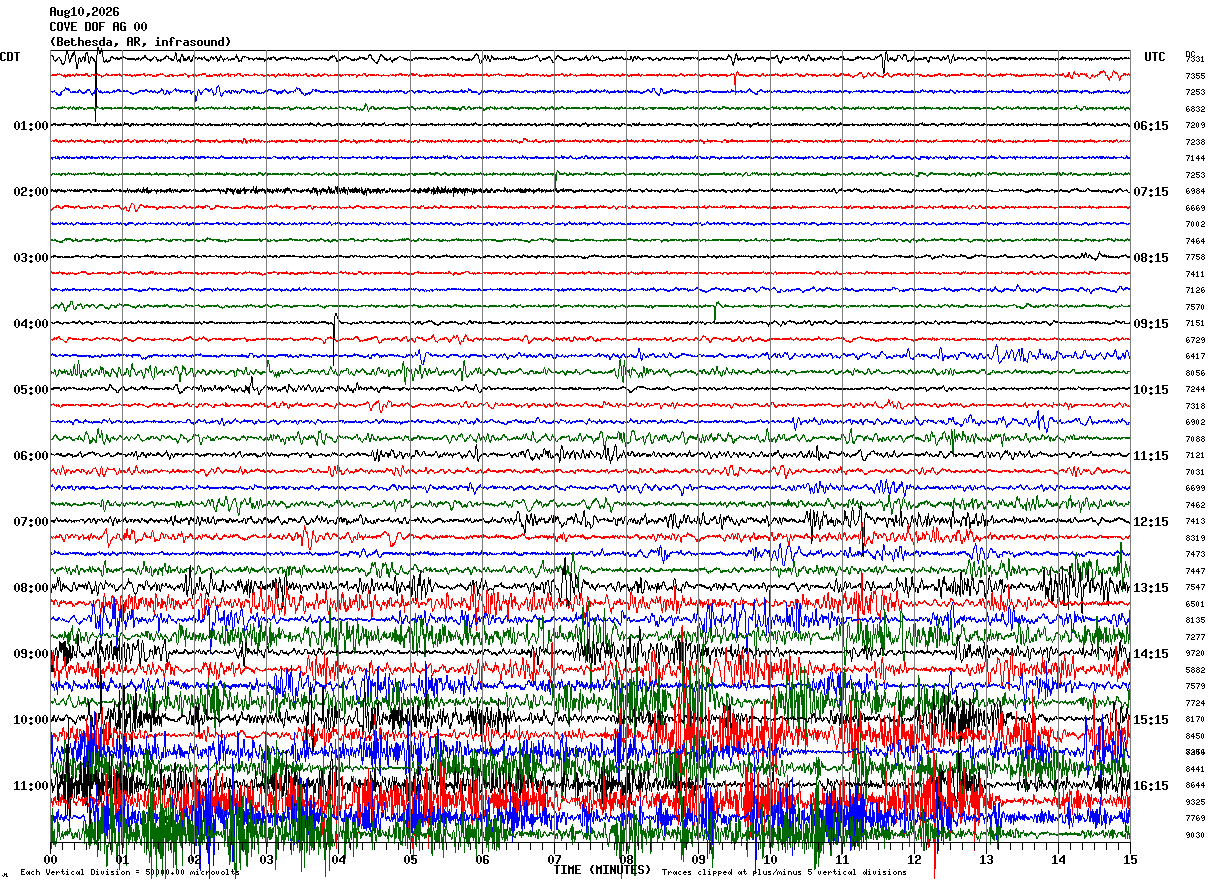Click the Bethesda, AR, infrasound location text
Screen dimensions: 1210x886
coord(141,42)
